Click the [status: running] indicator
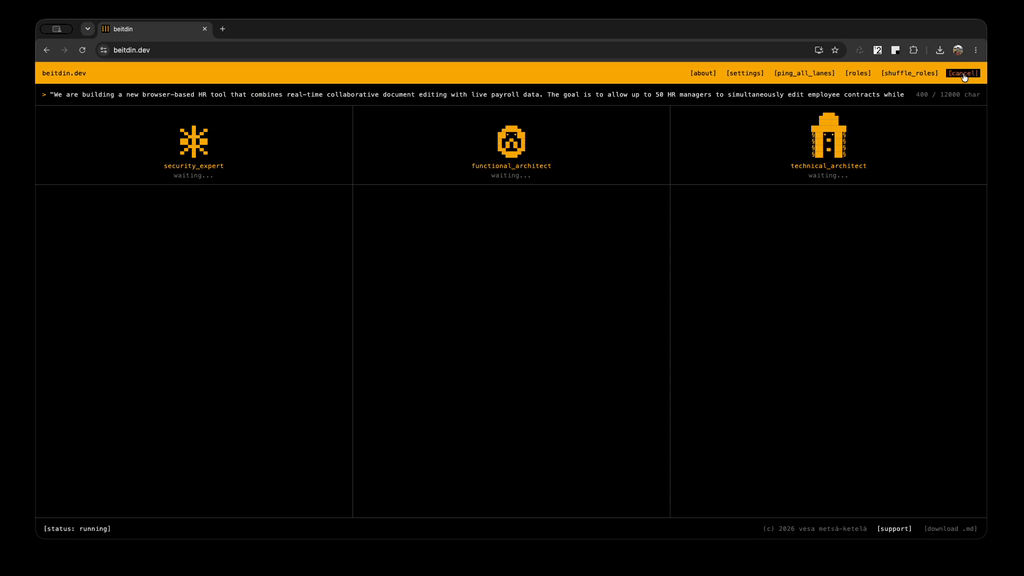This screenshot has width=1024, height=576. click(77, 529)
